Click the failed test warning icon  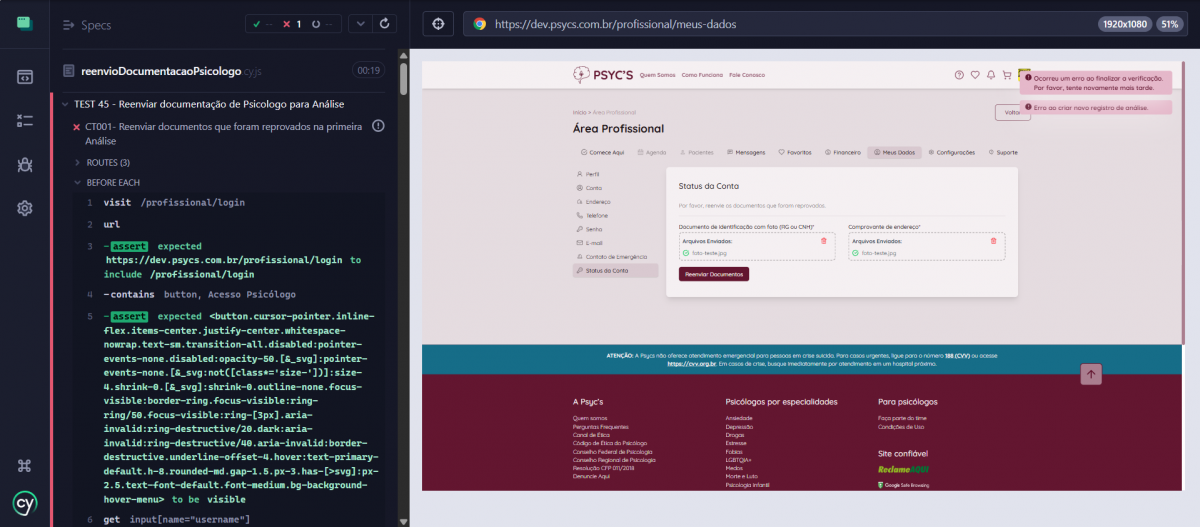pyautogui.click(x=378, y=126)
